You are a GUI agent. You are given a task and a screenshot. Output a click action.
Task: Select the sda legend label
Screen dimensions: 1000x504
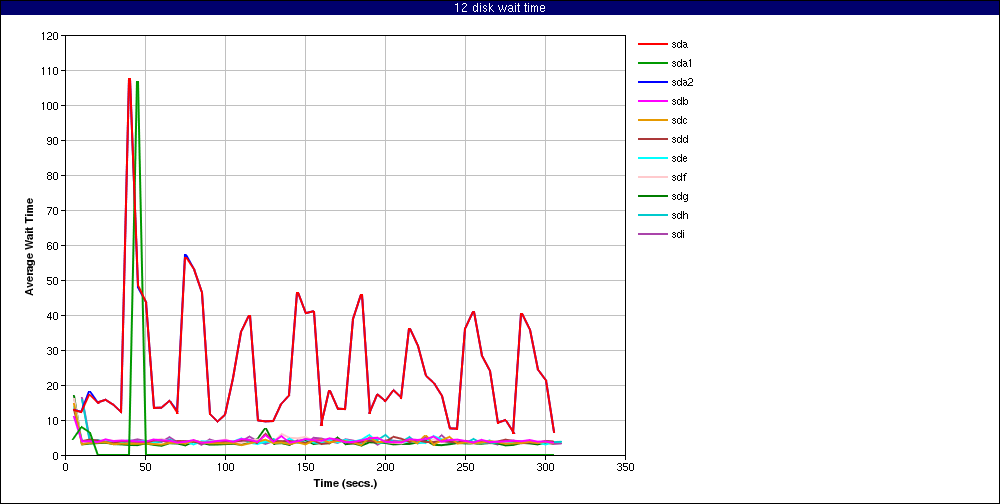point(679,44)
